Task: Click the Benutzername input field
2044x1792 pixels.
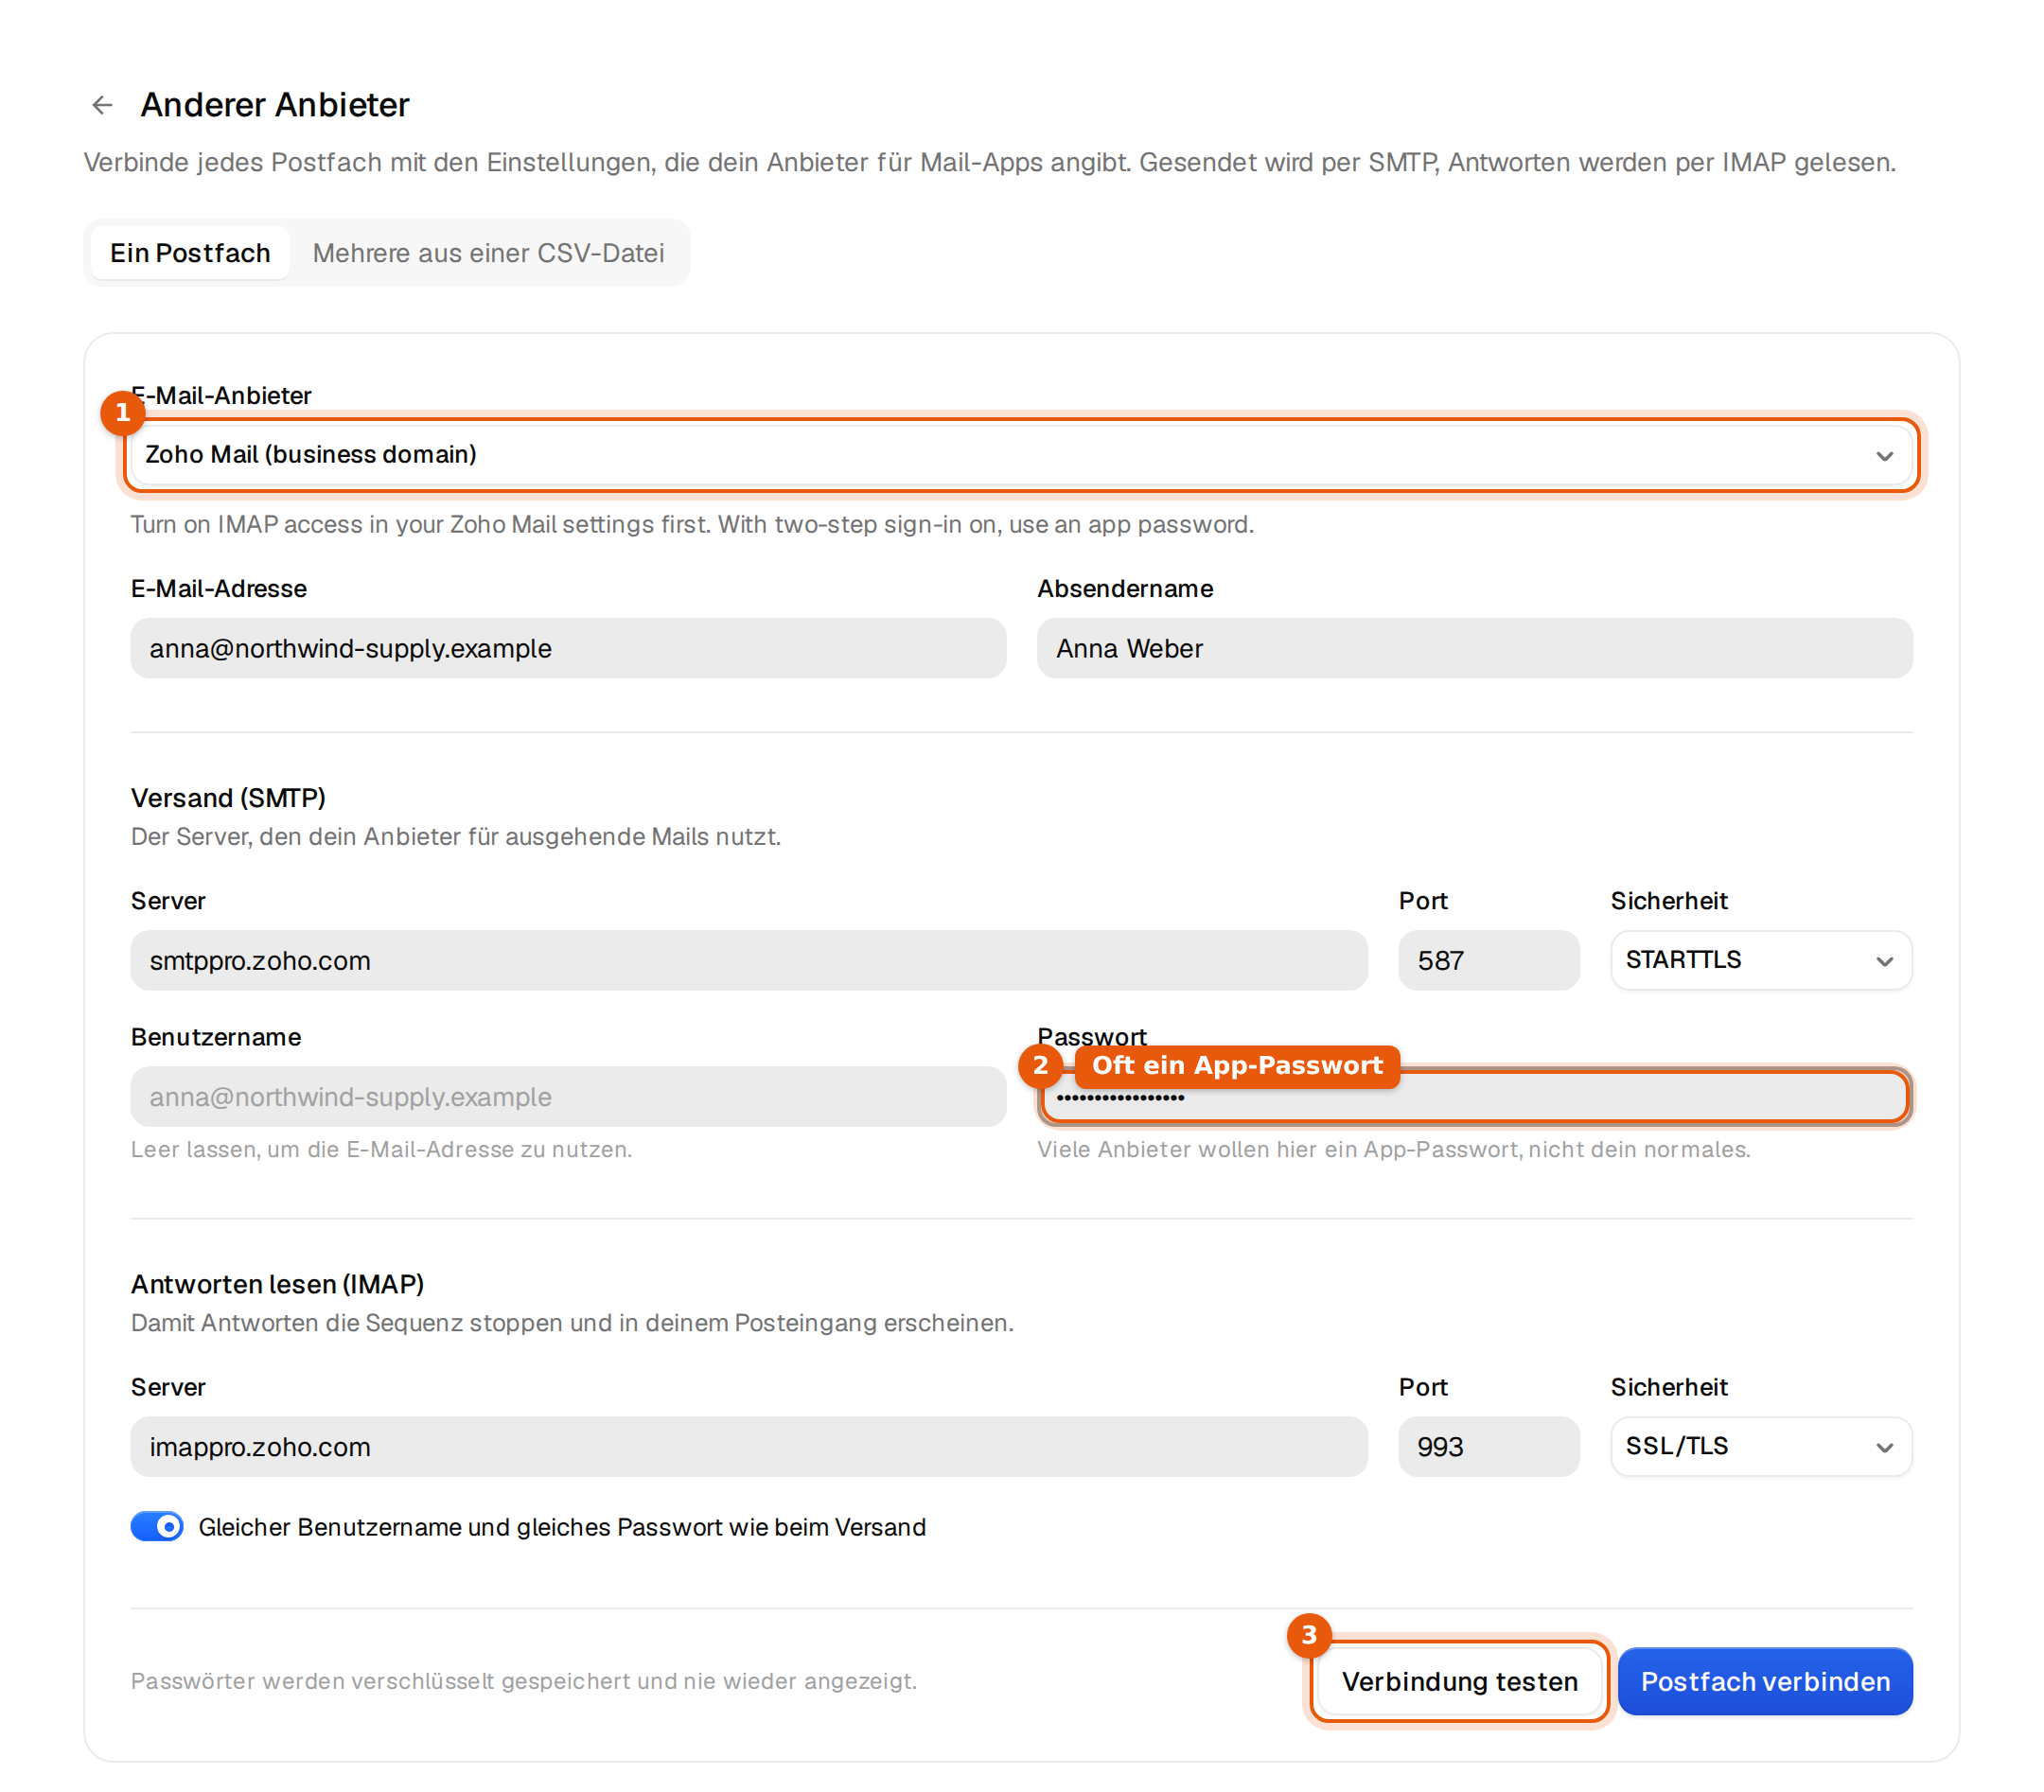Action: coord(568,1096)
